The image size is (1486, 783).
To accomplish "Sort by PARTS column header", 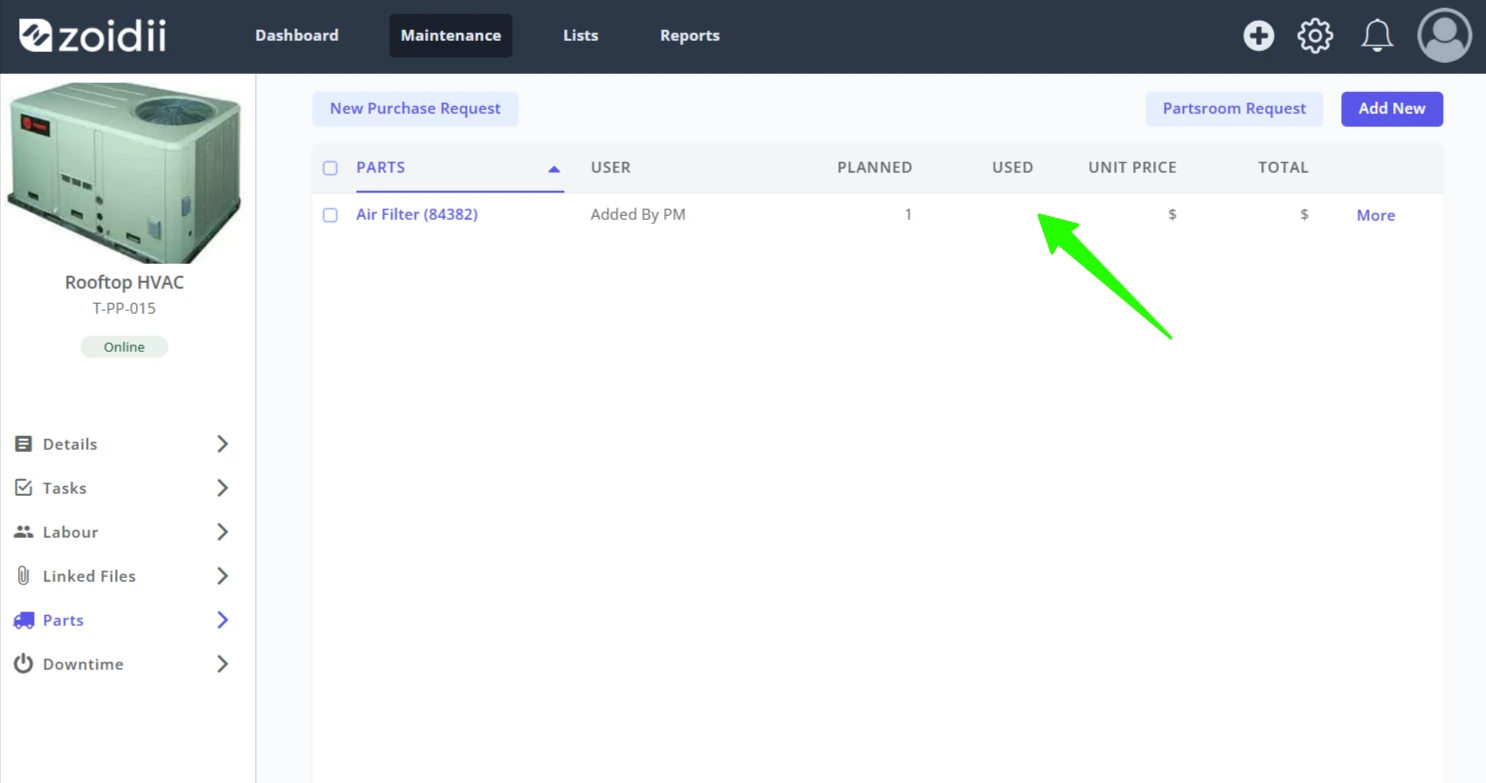I will coord(381,167).
